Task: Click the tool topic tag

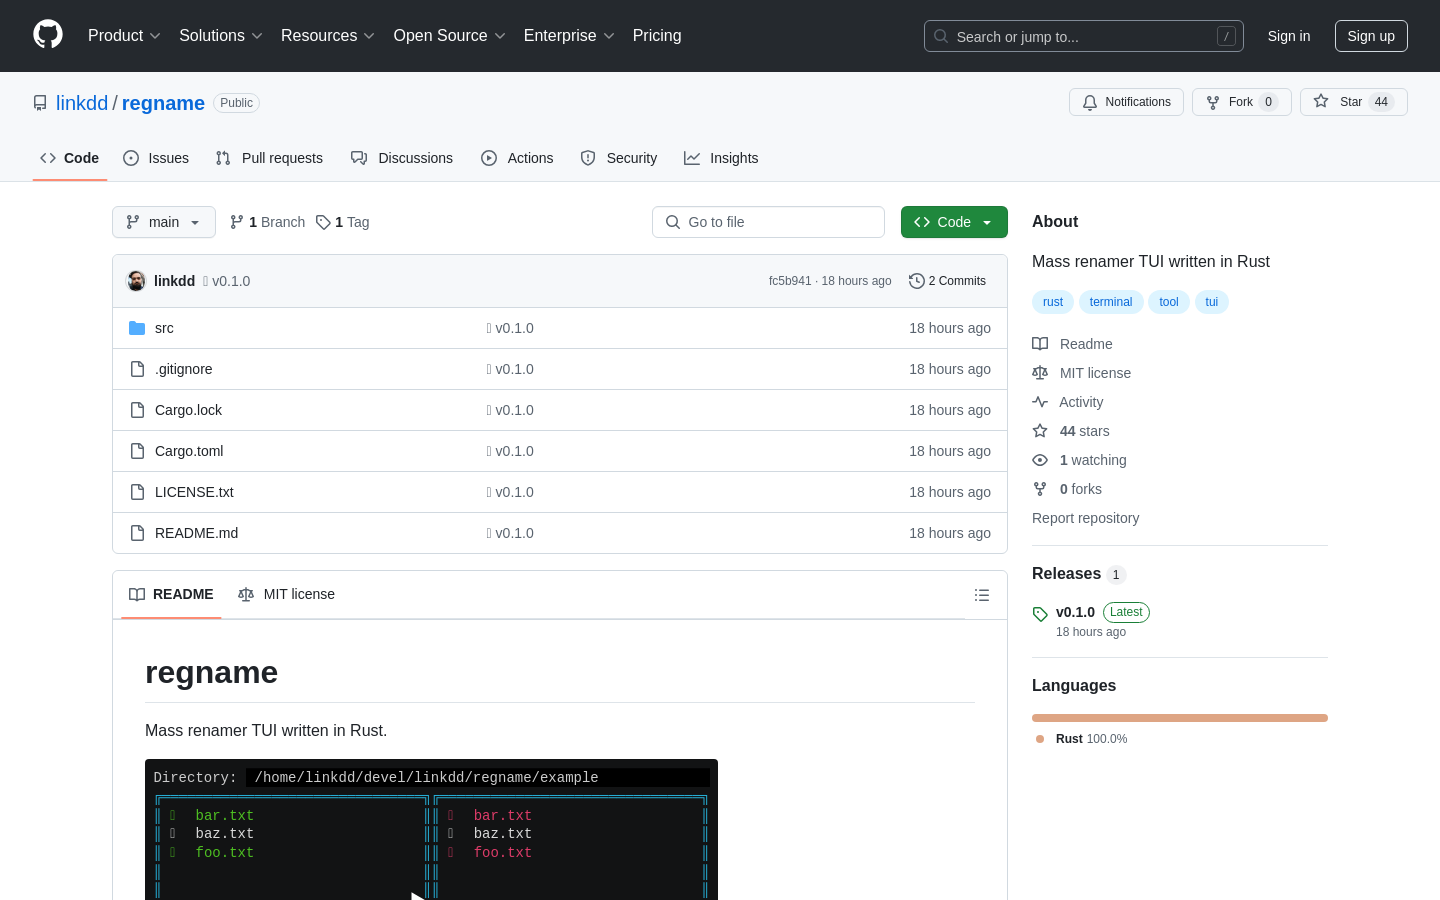Action: coord(1169,302)
